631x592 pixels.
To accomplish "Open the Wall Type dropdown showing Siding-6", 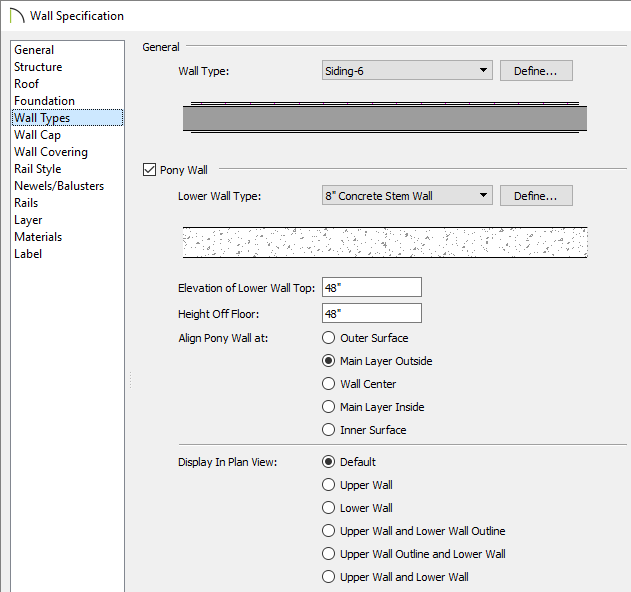I will pos(407,71).
